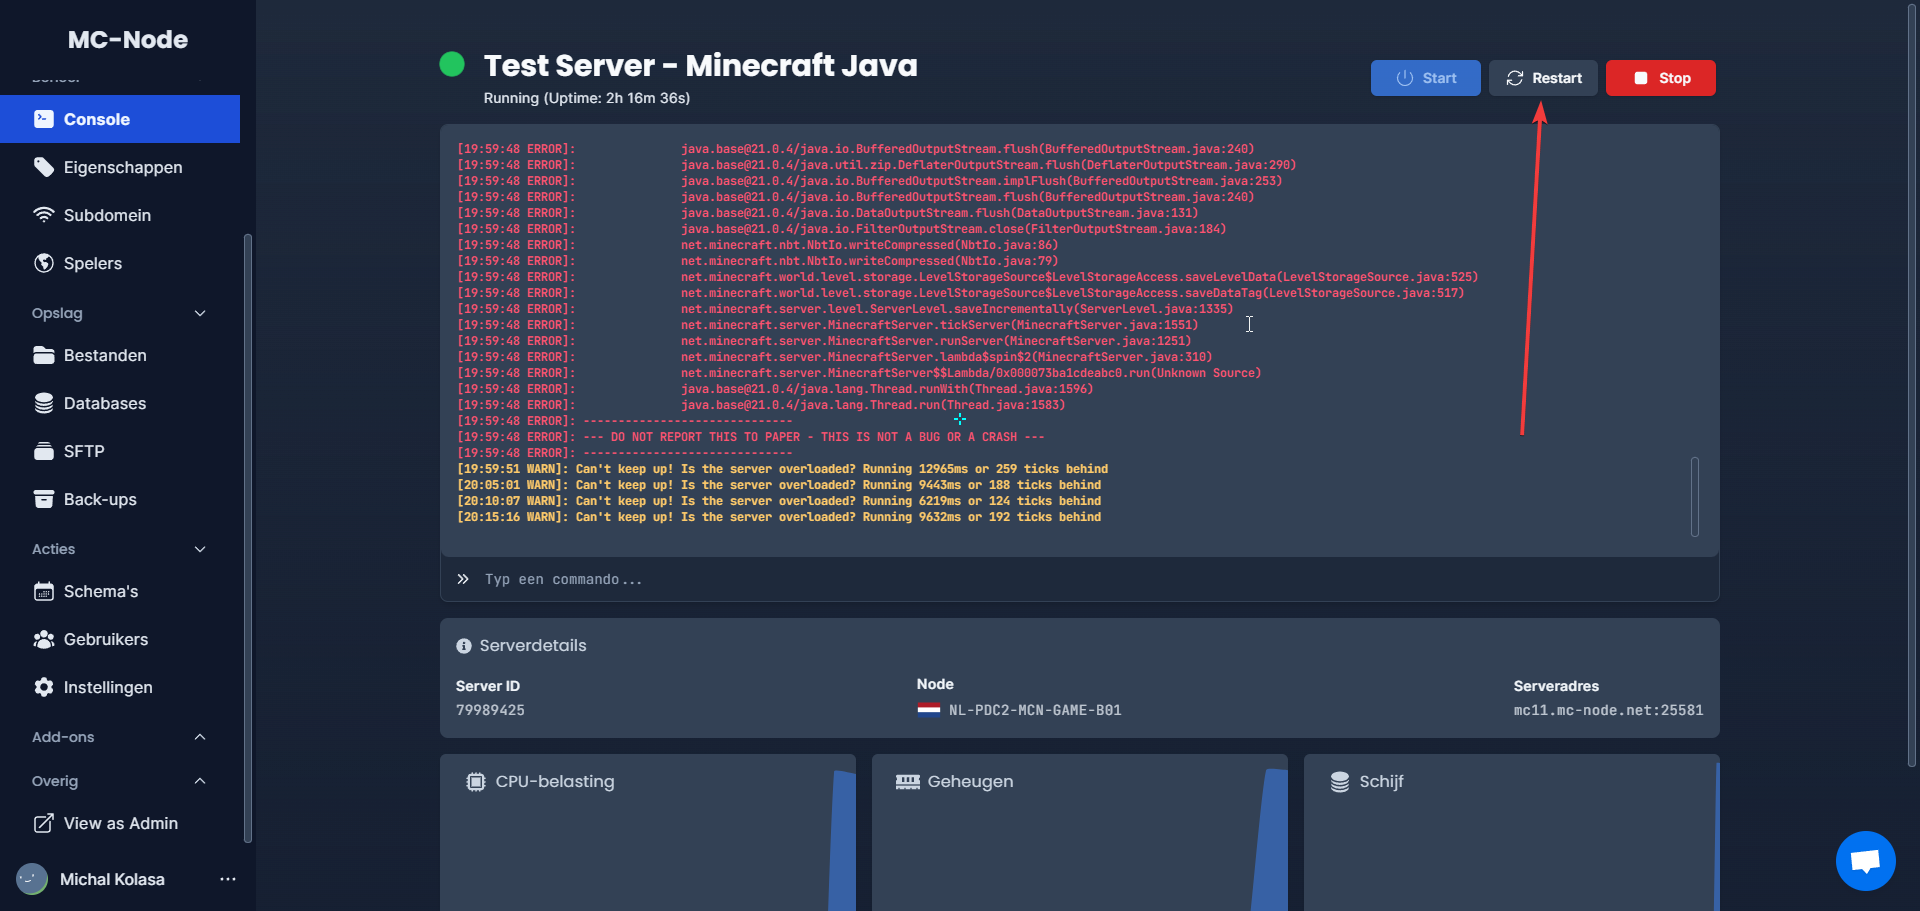Viewport: 1920px width, 911px height.
Task: Click the command prompt chevron icon
Action: pos(463,579)
